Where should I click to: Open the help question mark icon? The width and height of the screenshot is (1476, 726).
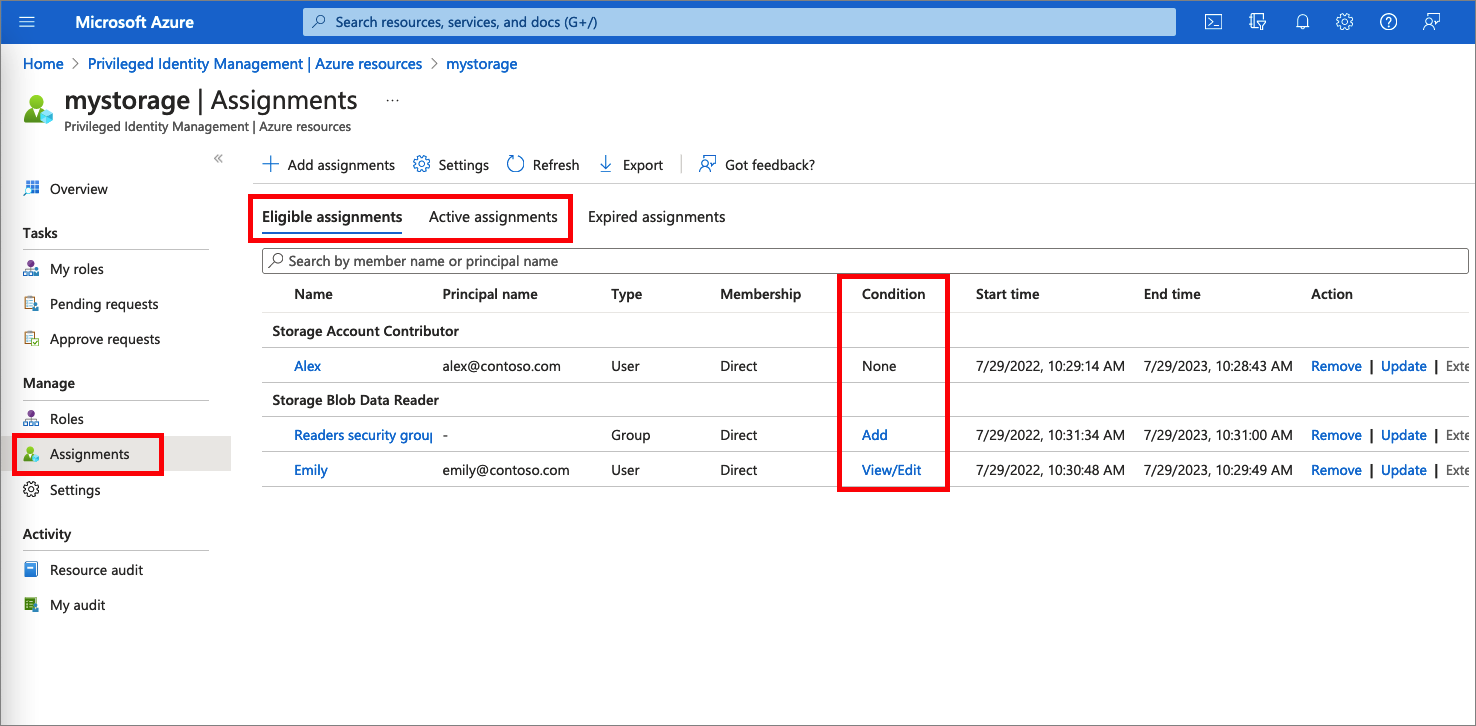click(1388, 22)
